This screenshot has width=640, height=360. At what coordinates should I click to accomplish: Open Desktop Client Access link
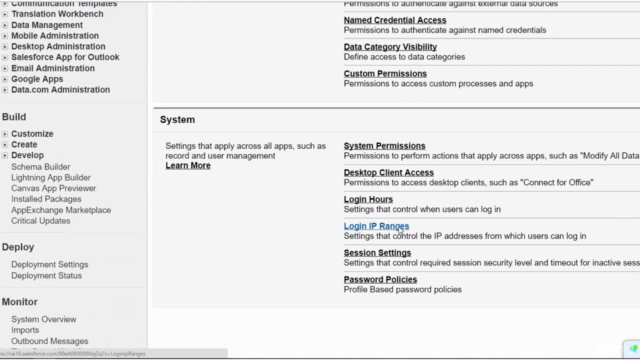coord(389,172)
